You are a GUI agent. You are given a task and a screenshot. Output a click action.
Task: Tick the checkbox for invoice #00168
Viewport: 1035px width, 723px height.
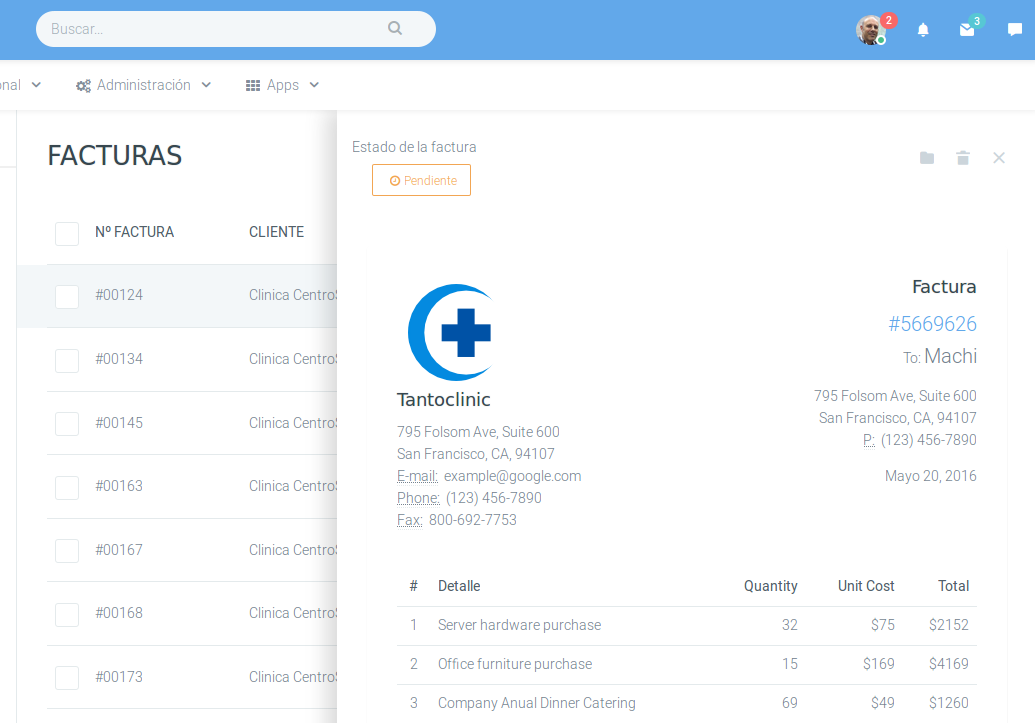click(x=67, y=614)
